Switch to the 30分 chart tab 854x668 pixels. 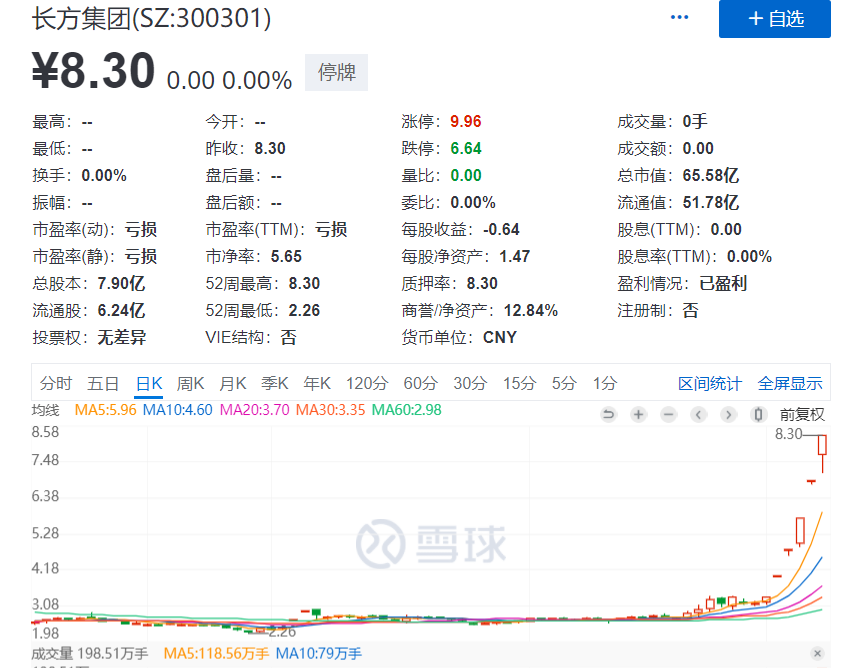tap(470, 384)
